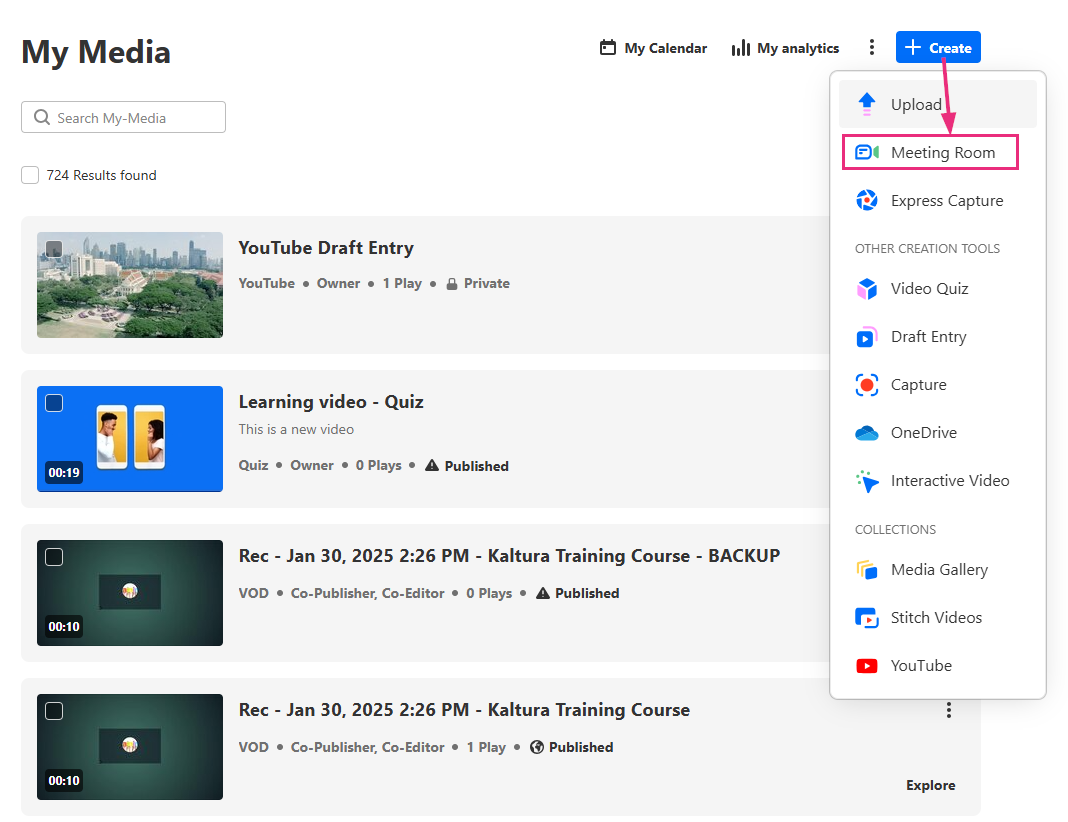Viewport: 1068px width, 822px height.
Task: Click the Stitch Videos icon
Action: pos(866,618)
